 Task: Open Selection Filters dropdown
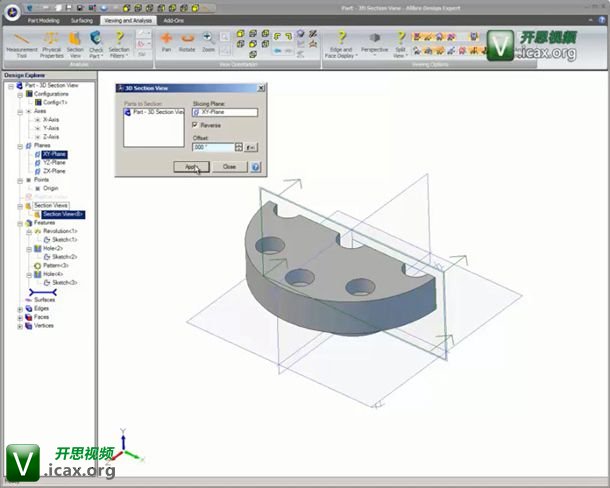[119, 45]
